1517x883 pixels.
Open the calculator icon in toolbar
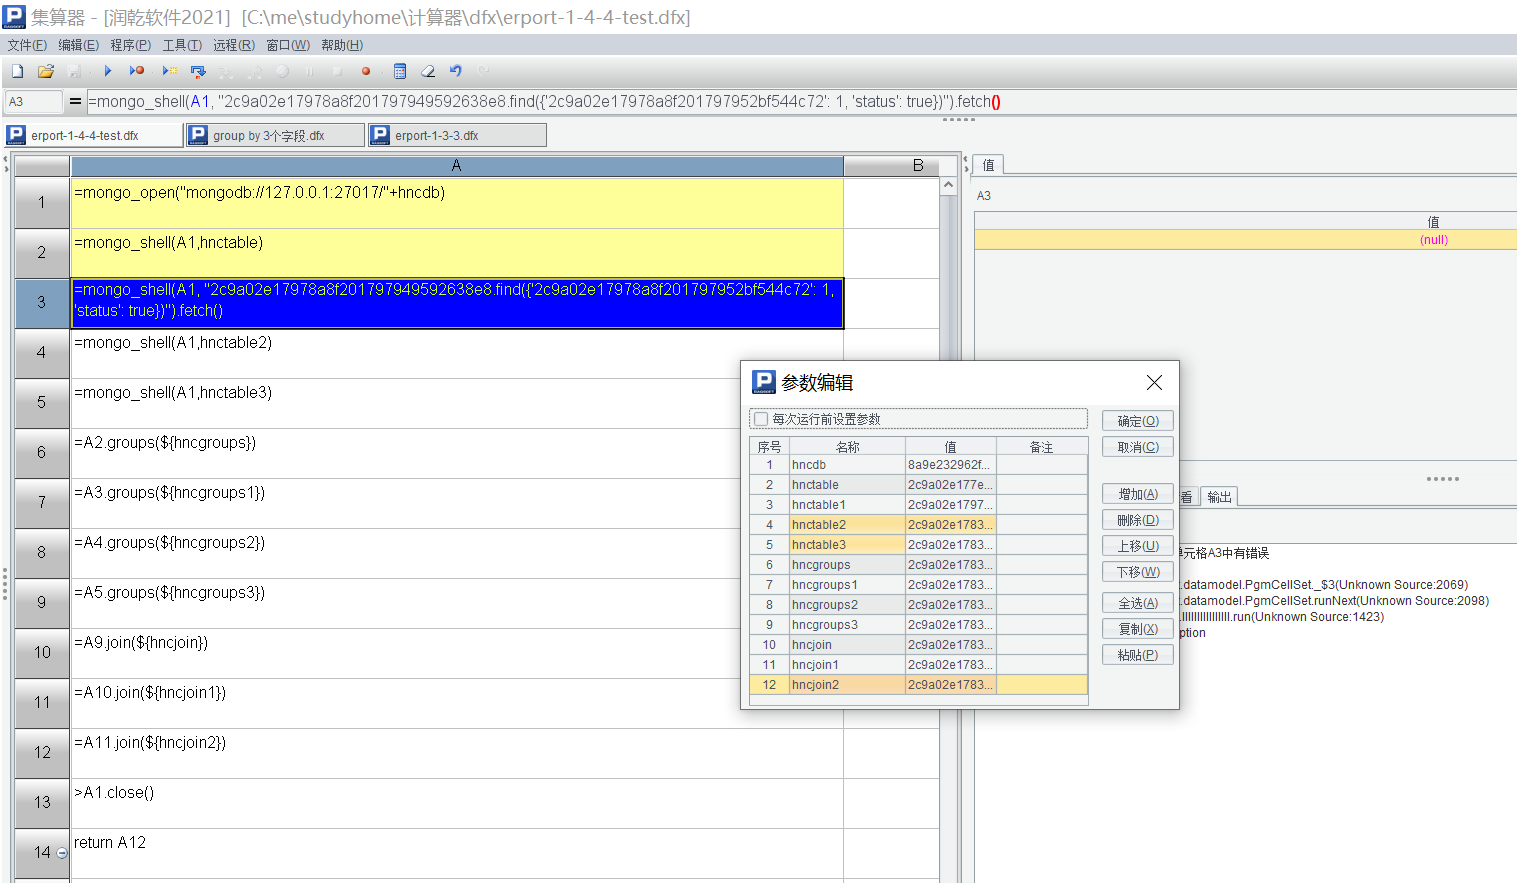400,71
